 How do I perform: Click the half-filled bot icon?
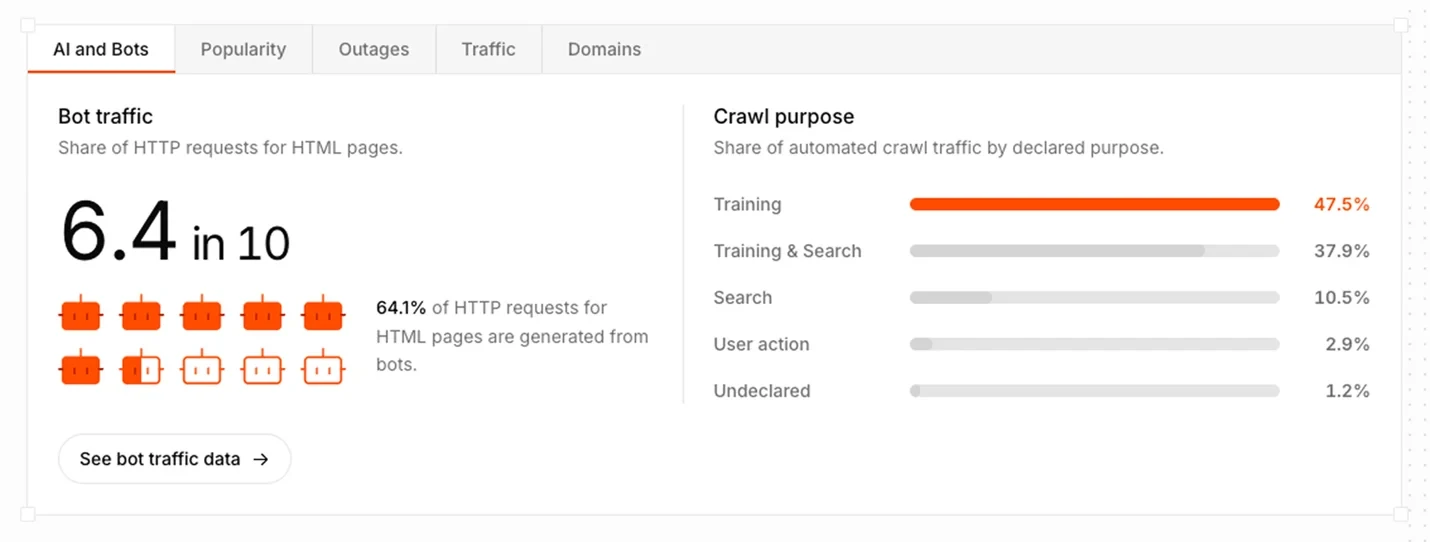click(x=141, y=368)
